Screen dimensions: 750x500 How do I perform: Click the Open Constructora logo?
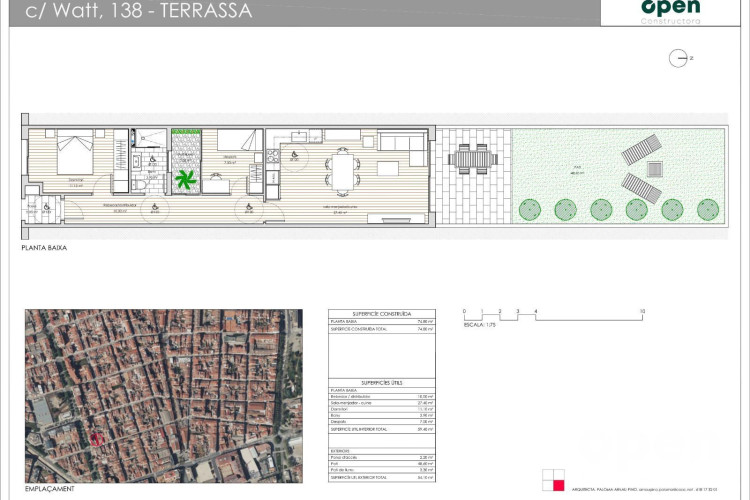669,11
